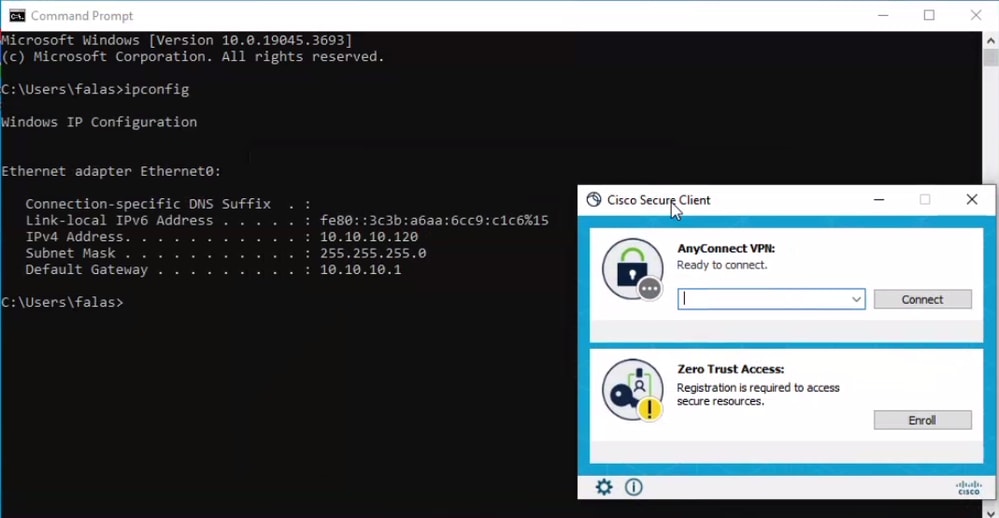Click the default gateway 10.10.10.1

tap(361, 270)
